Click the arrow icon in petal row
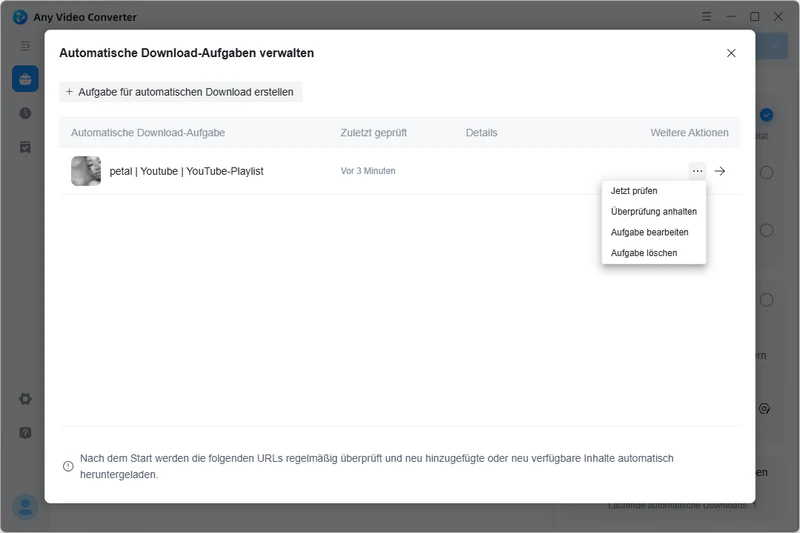 (720, 171)
